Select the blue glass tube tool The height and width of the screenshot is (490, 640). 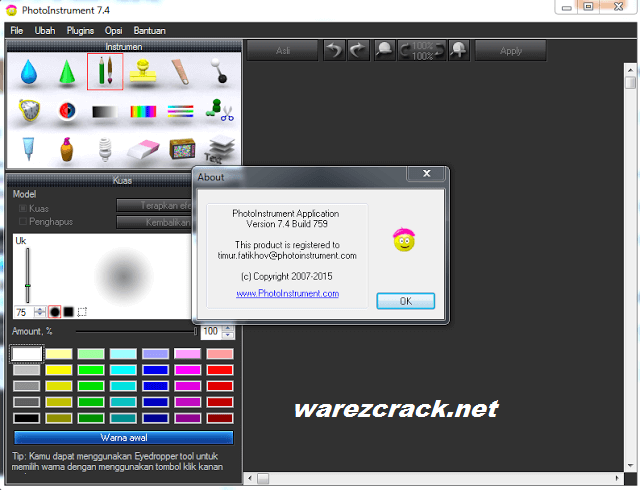tap(28, 149)
